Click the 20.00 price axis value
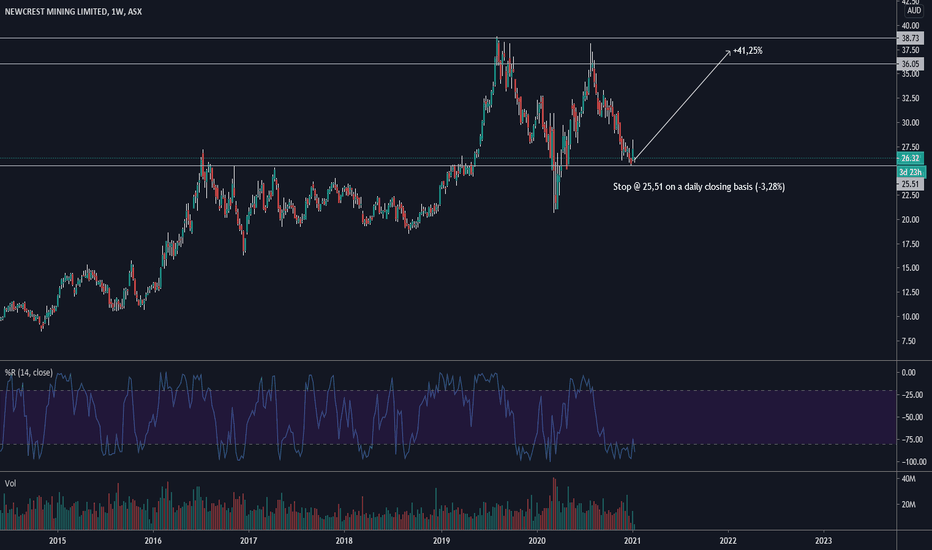The width and height of the screenshot is (932, 550). coord(910,220)
